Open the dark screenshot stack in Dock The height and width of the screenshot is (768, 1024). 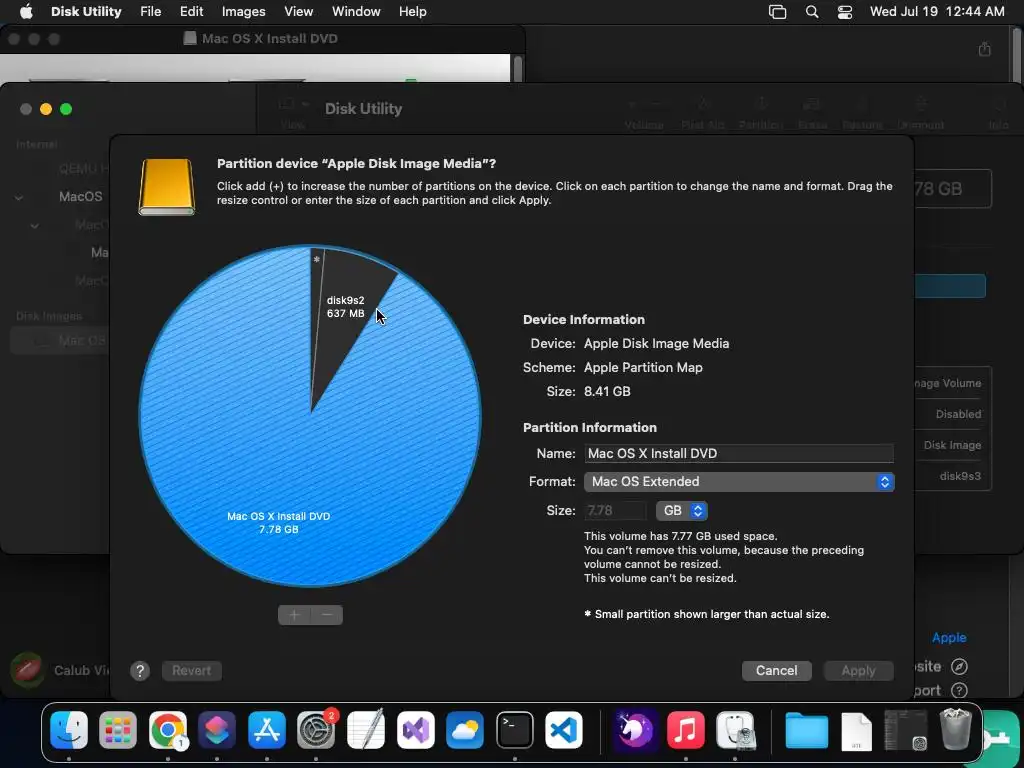pos(905,730)
